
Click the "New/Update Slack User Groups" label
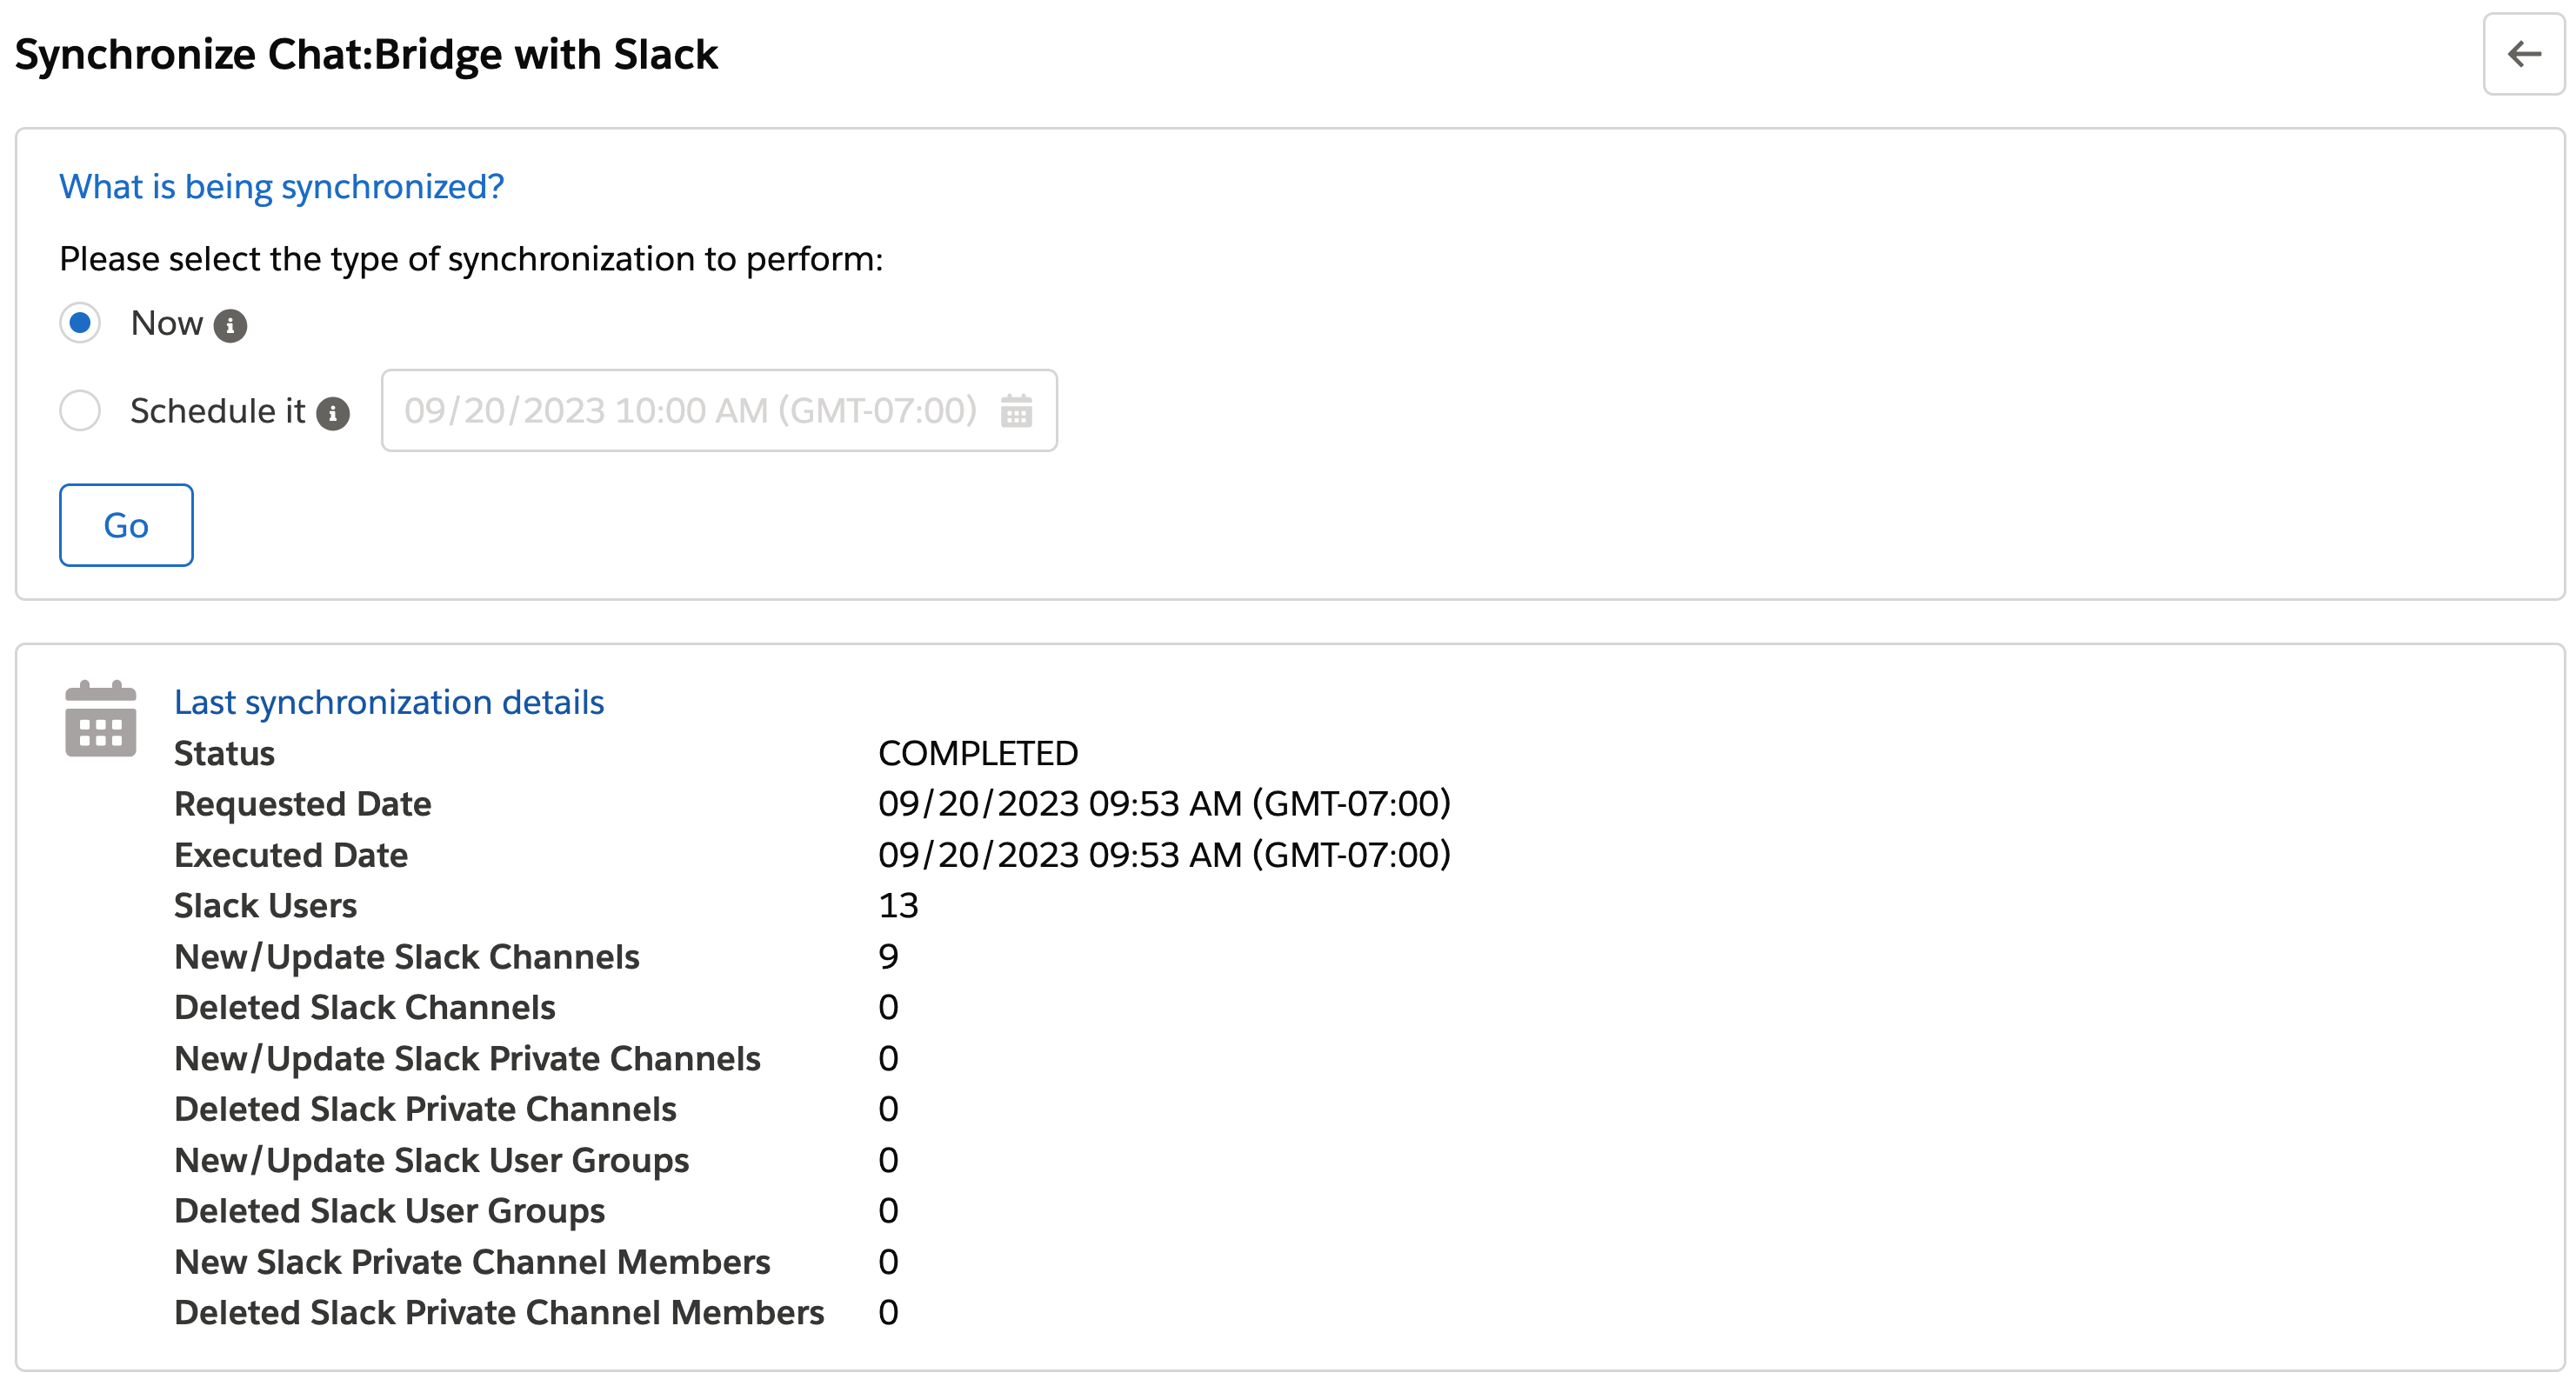pyautogui.click(x=431, y=1160)
